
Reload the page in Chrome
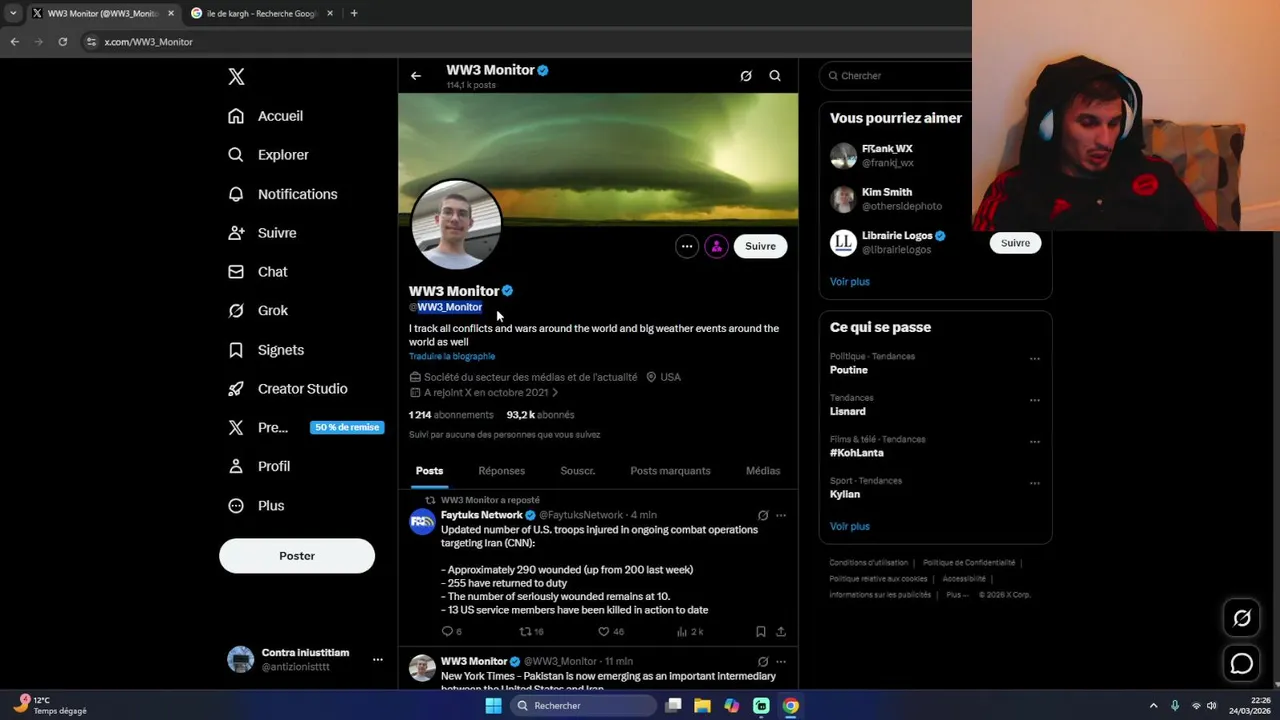point(63,42)
